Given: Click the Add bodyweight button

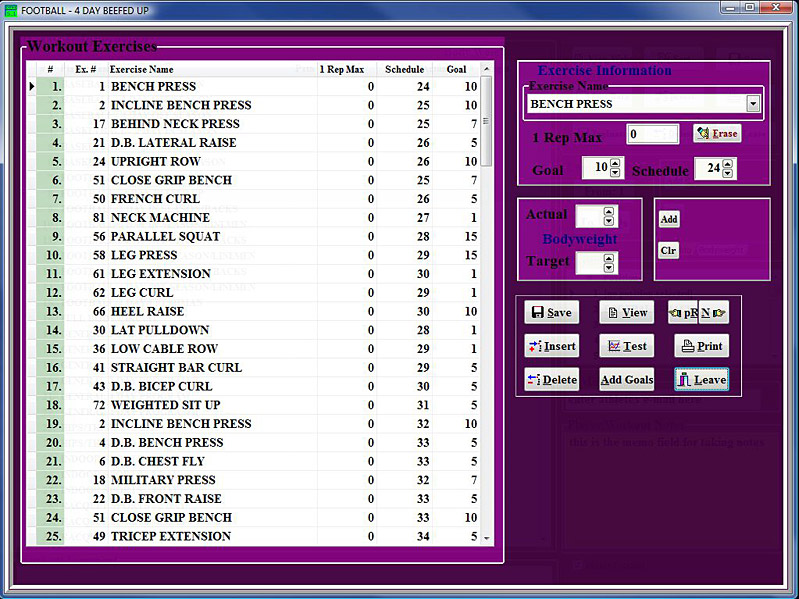Looking at the screenshot, I should [x=668, y=219].
